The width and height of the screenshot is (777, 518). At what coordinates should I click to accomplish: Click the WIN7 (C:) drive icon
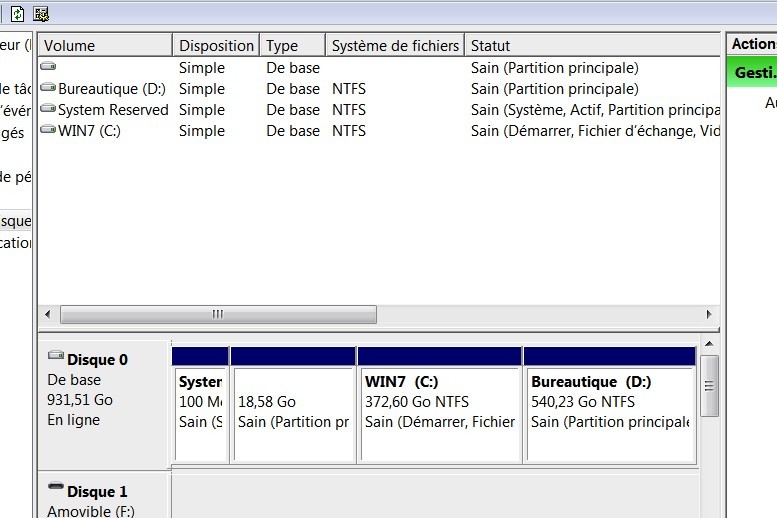coord(48,130)
